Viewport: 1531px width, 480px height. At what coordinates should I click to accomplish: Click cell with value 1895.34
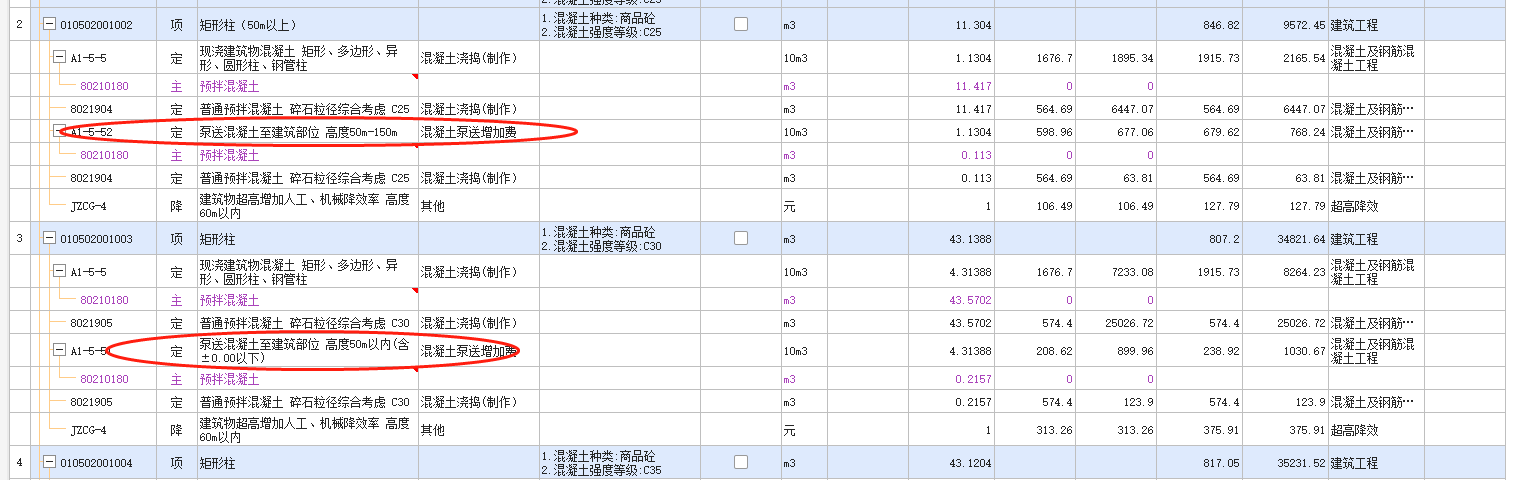[x=1116, y=58]
